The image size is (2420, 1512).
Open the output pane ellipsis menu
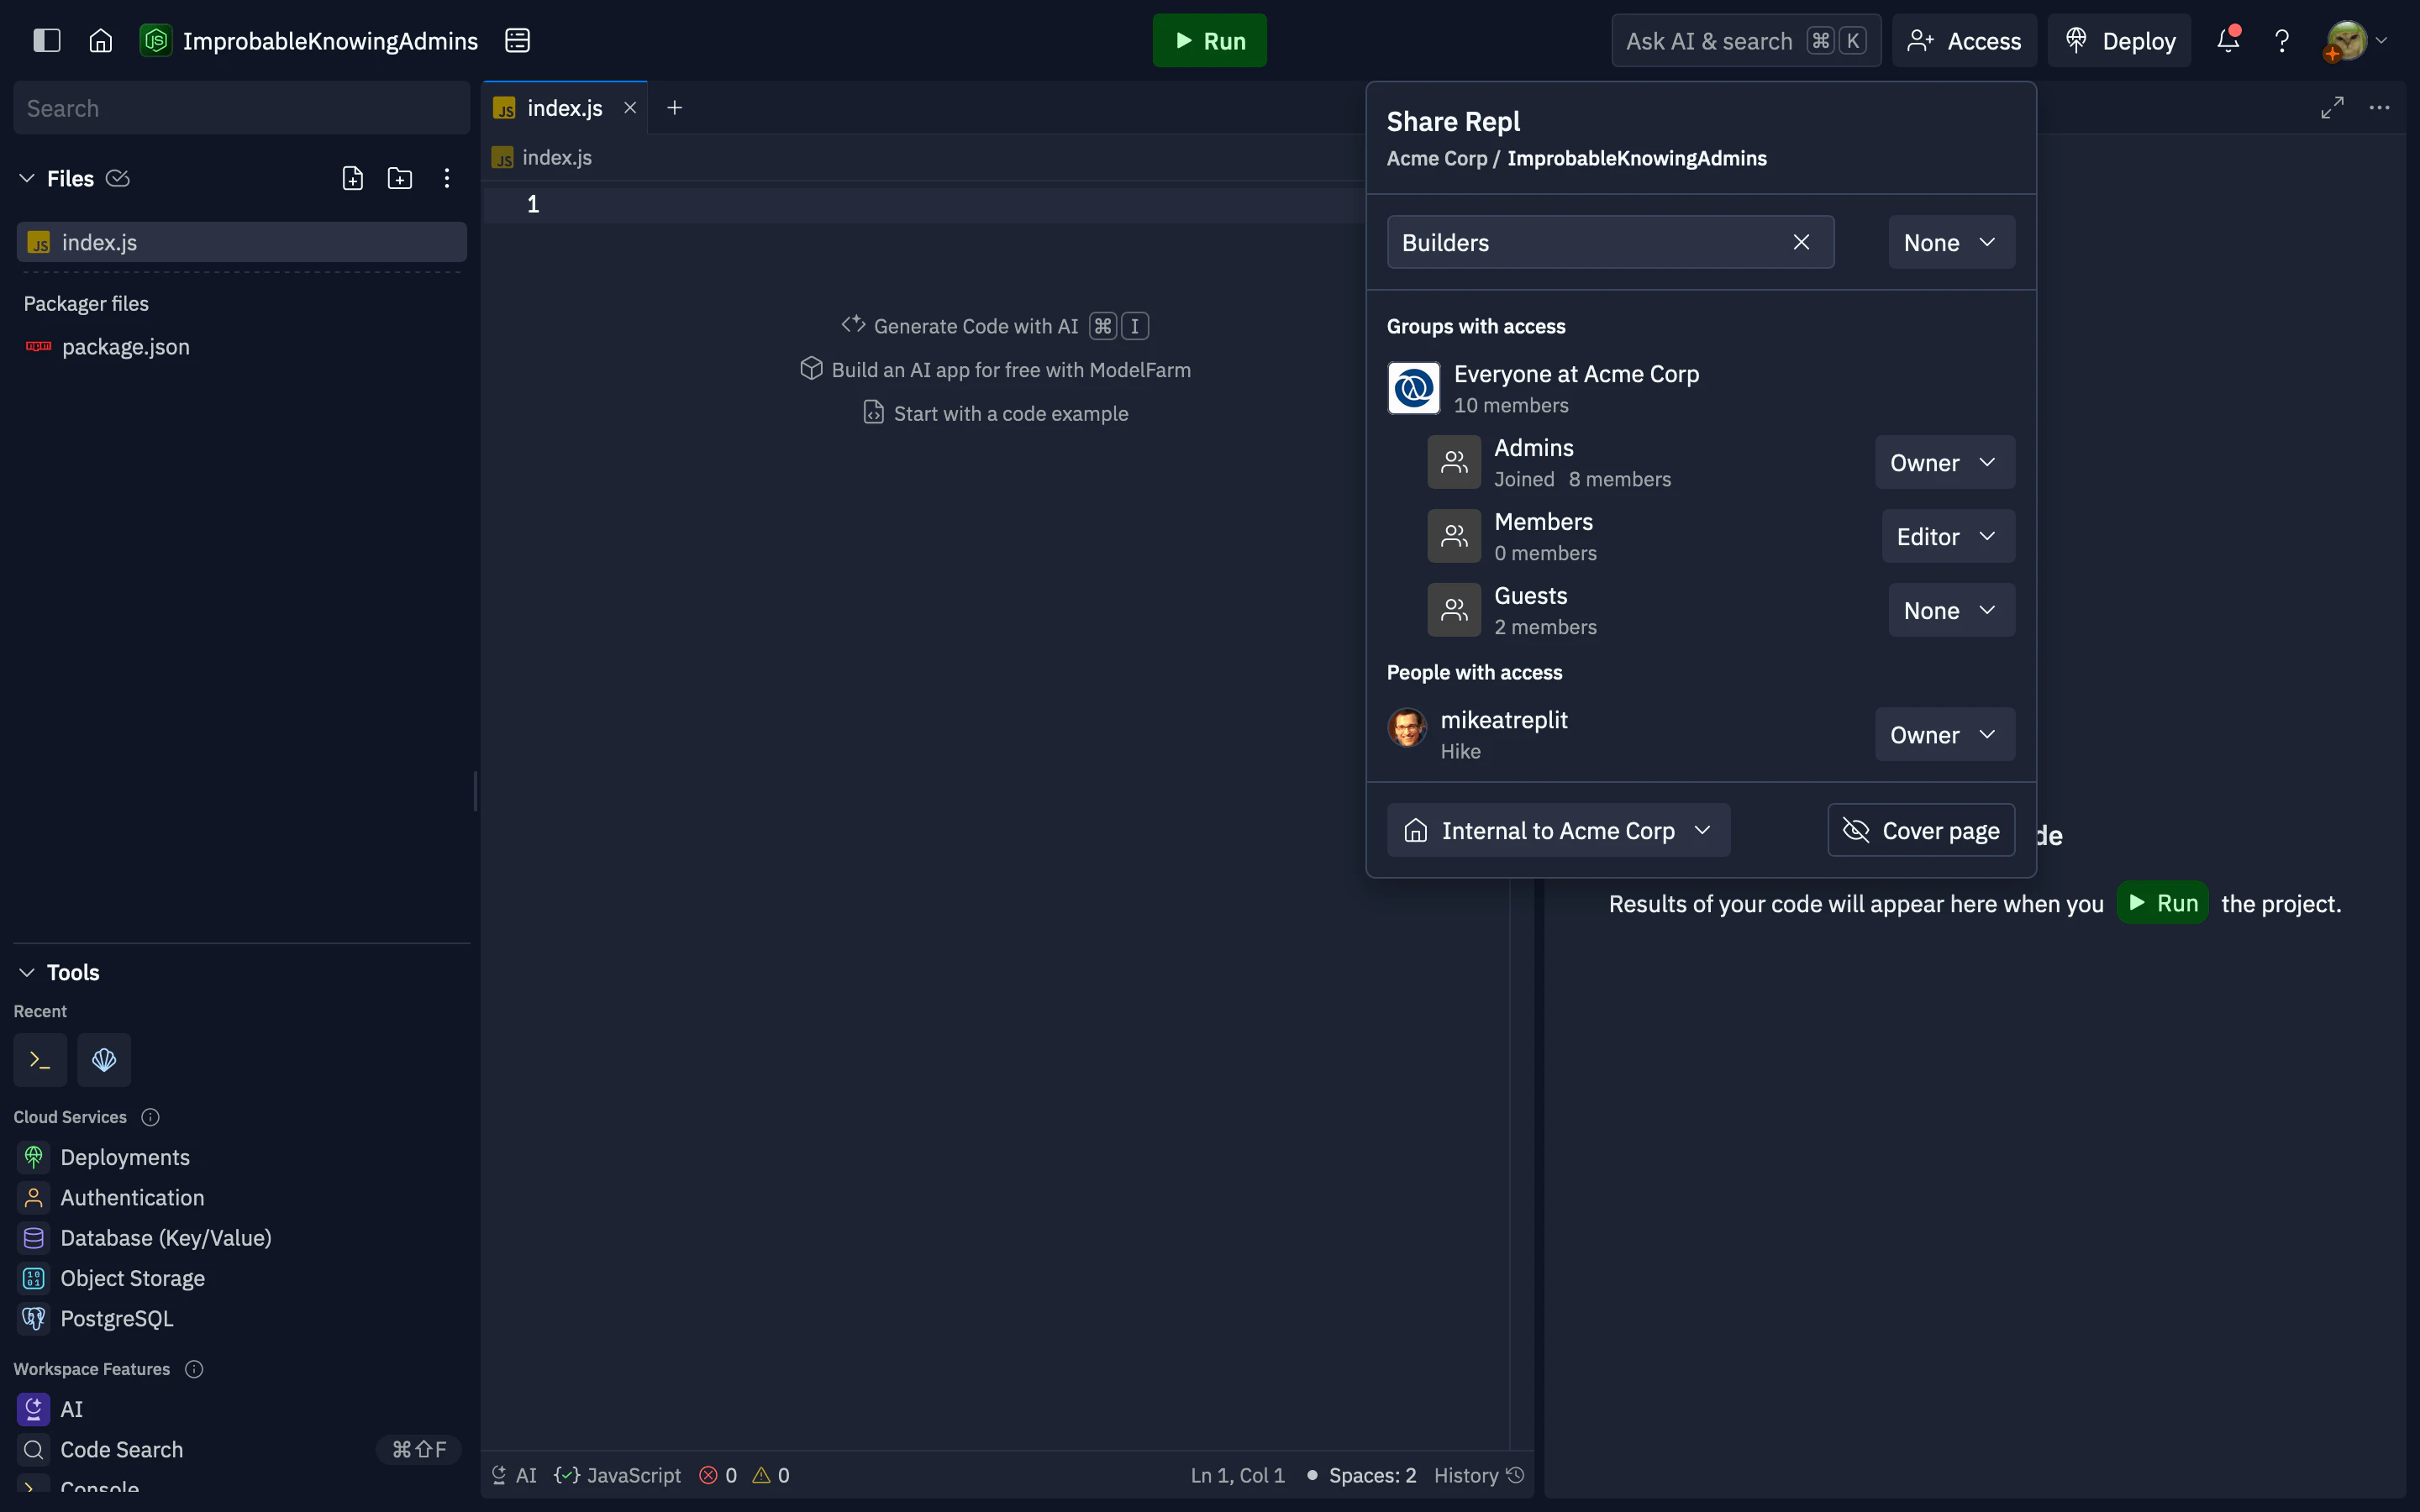point(2379,107)
